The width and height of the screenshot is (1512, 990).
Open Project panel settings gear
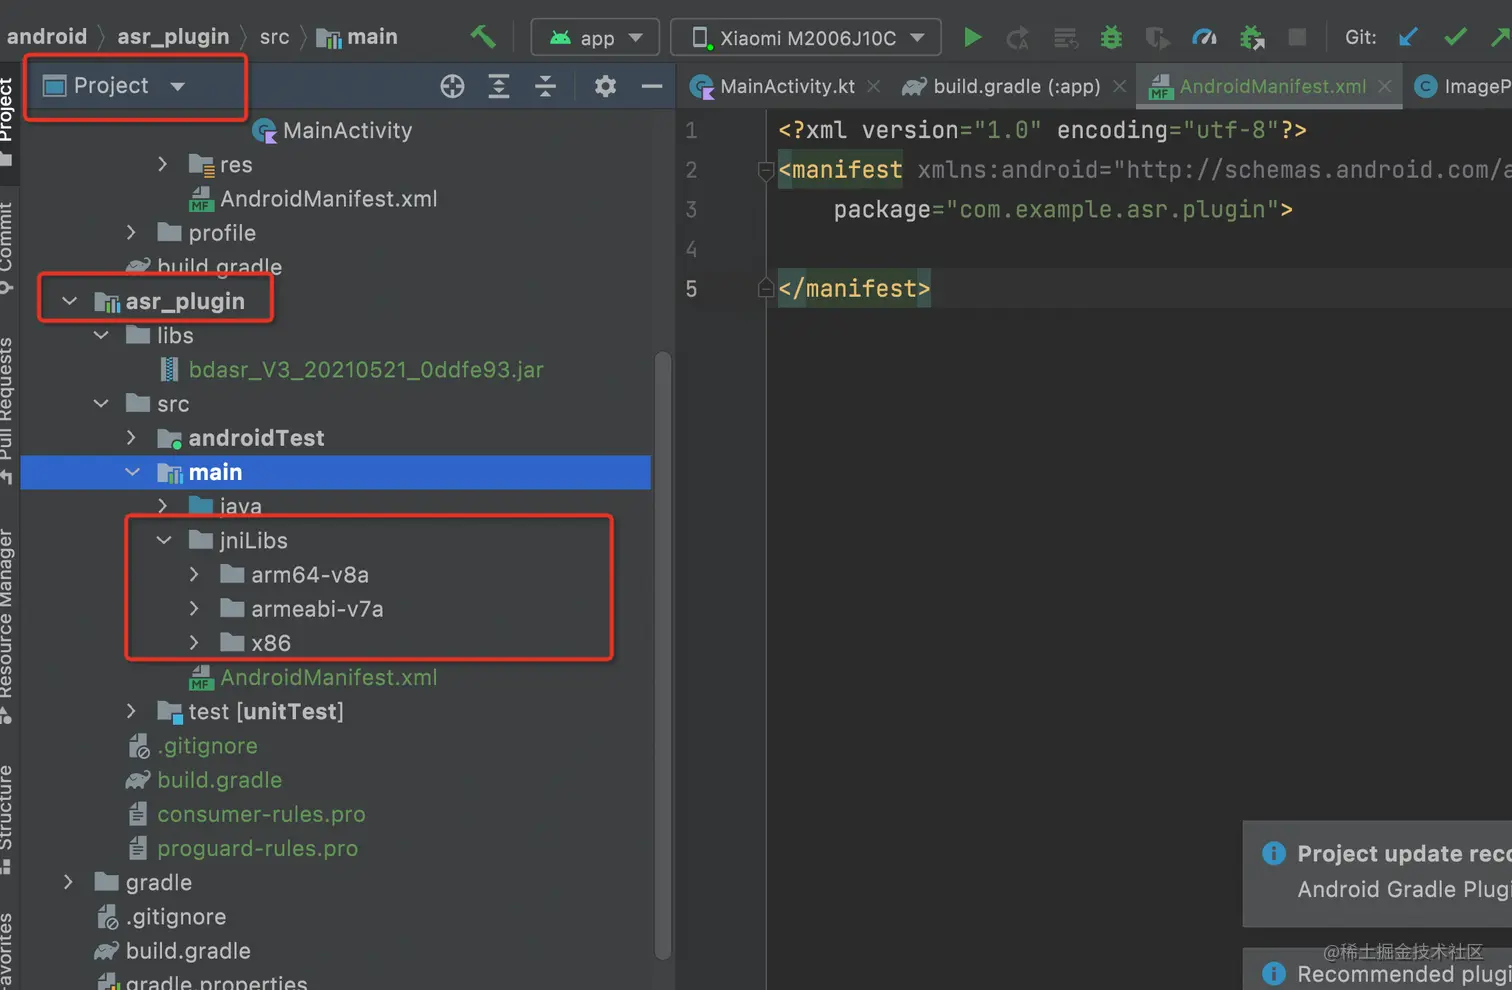click(605, 86)
